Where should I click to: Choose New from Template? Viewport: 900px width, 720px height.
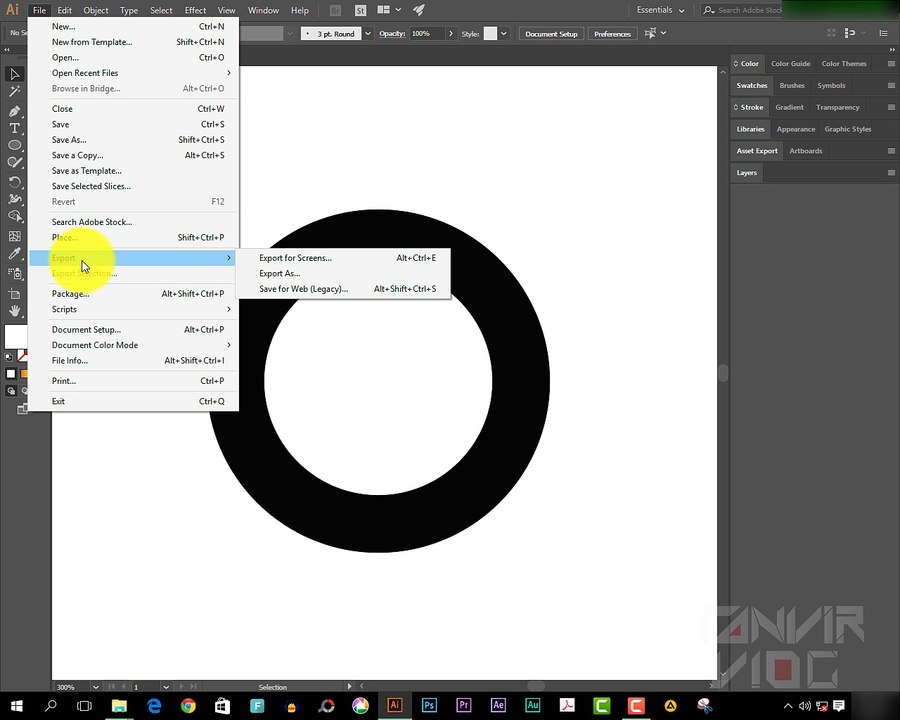134,42
